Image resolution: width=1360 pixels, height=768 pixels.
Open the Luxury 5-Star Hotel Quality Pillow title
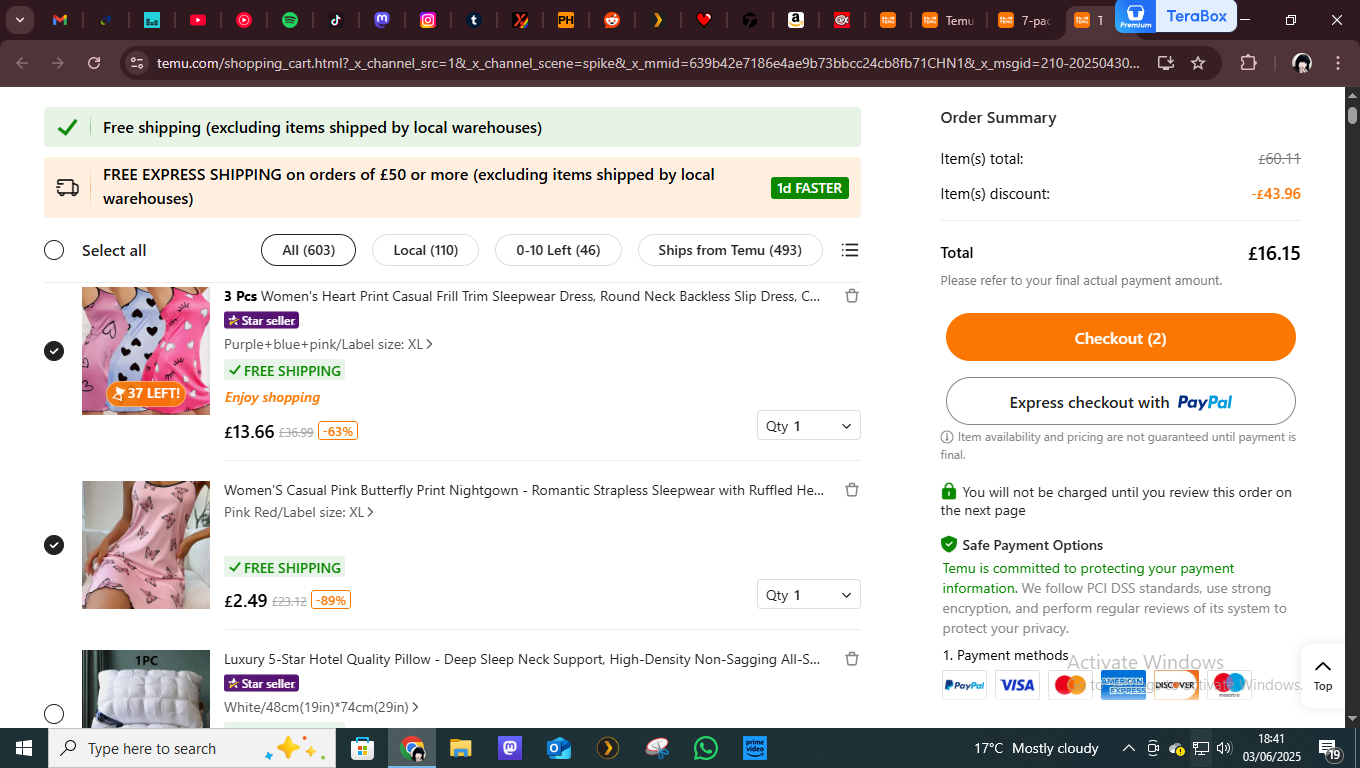tap(522, 659)
